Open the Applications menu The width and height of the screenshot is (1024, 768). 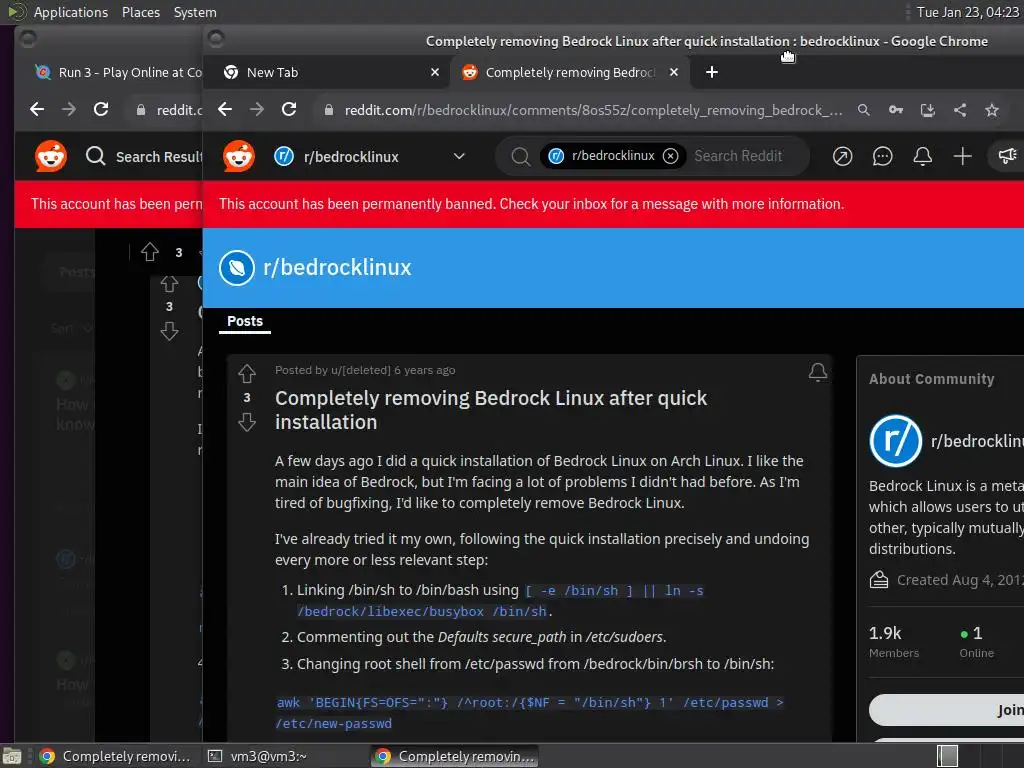(71, 12)
